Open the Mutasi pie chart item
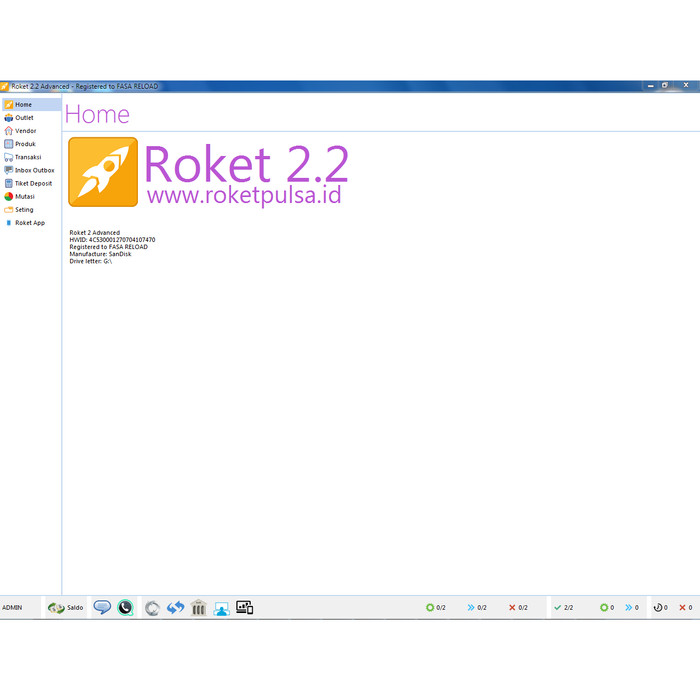 coord(24,197)
